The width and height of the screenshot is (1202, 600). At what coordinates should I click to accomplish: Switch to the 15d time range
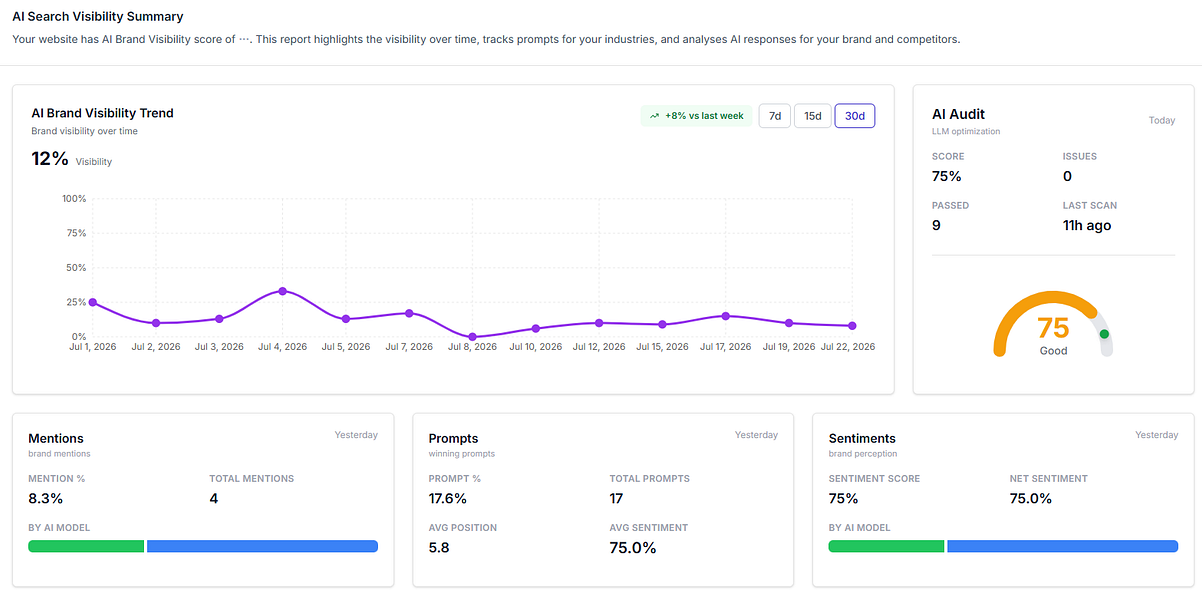812,116
